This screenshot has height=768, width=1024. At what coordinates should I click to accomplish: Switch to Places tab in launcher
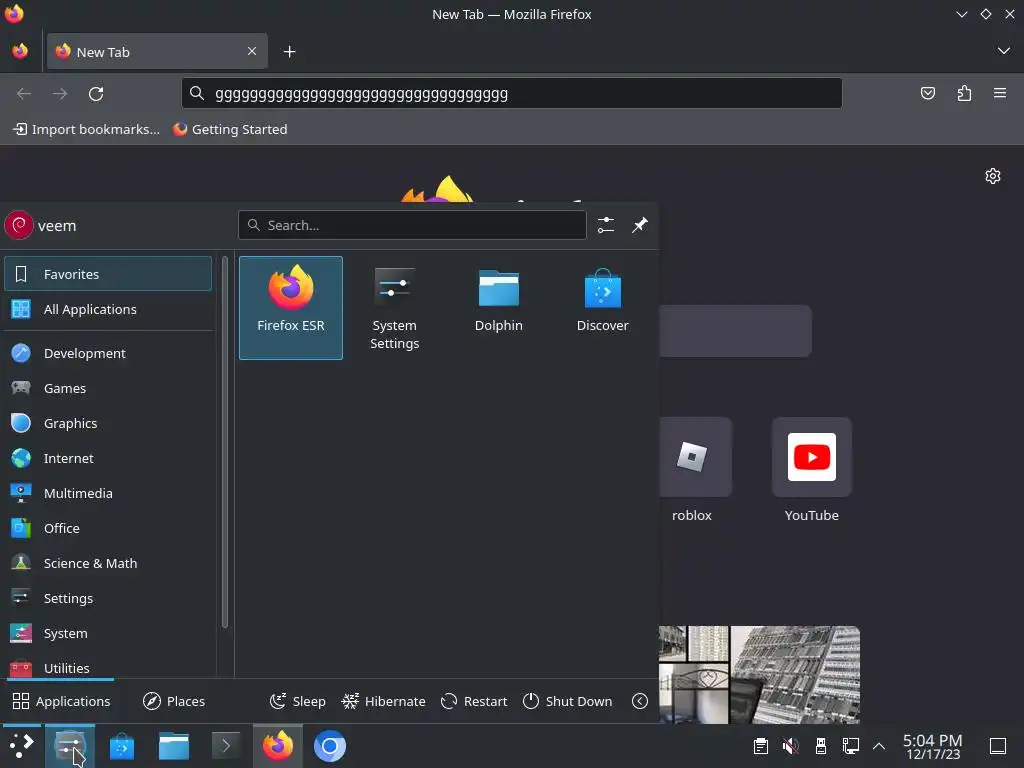174,701
